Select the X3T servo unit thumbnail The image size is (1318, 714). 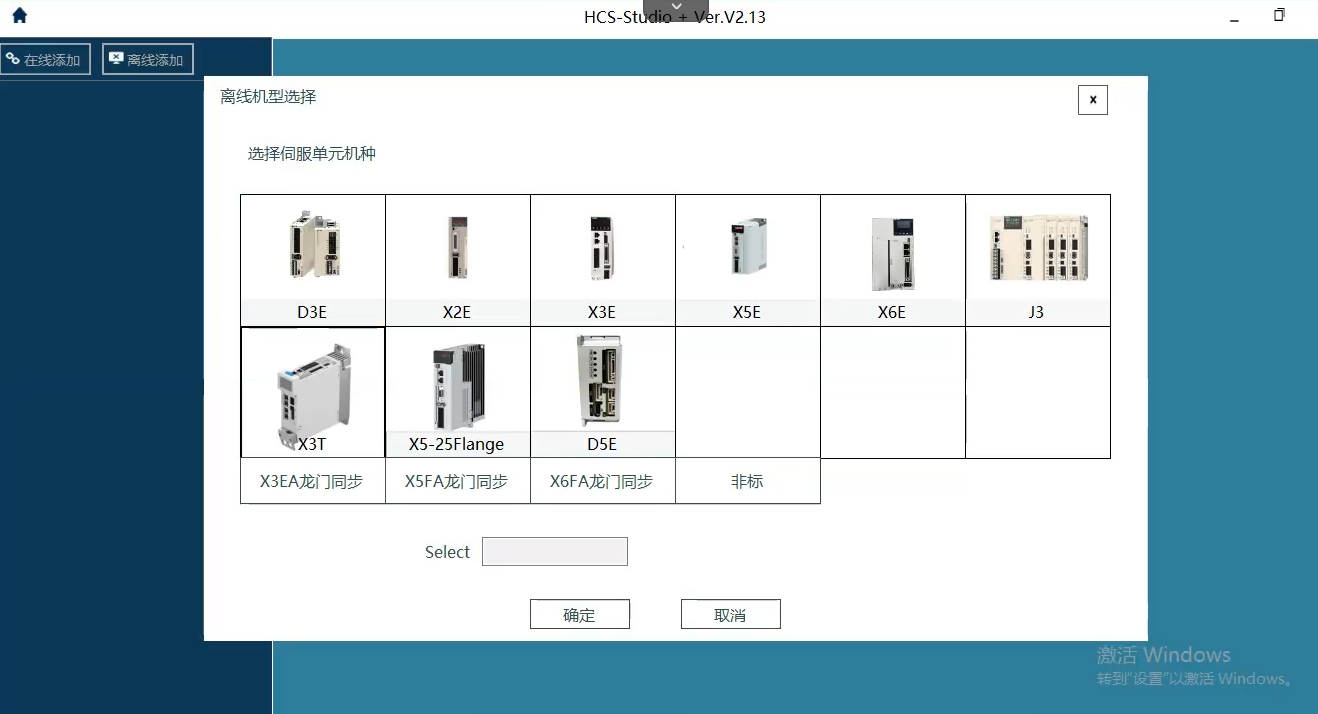click(313, 392)
